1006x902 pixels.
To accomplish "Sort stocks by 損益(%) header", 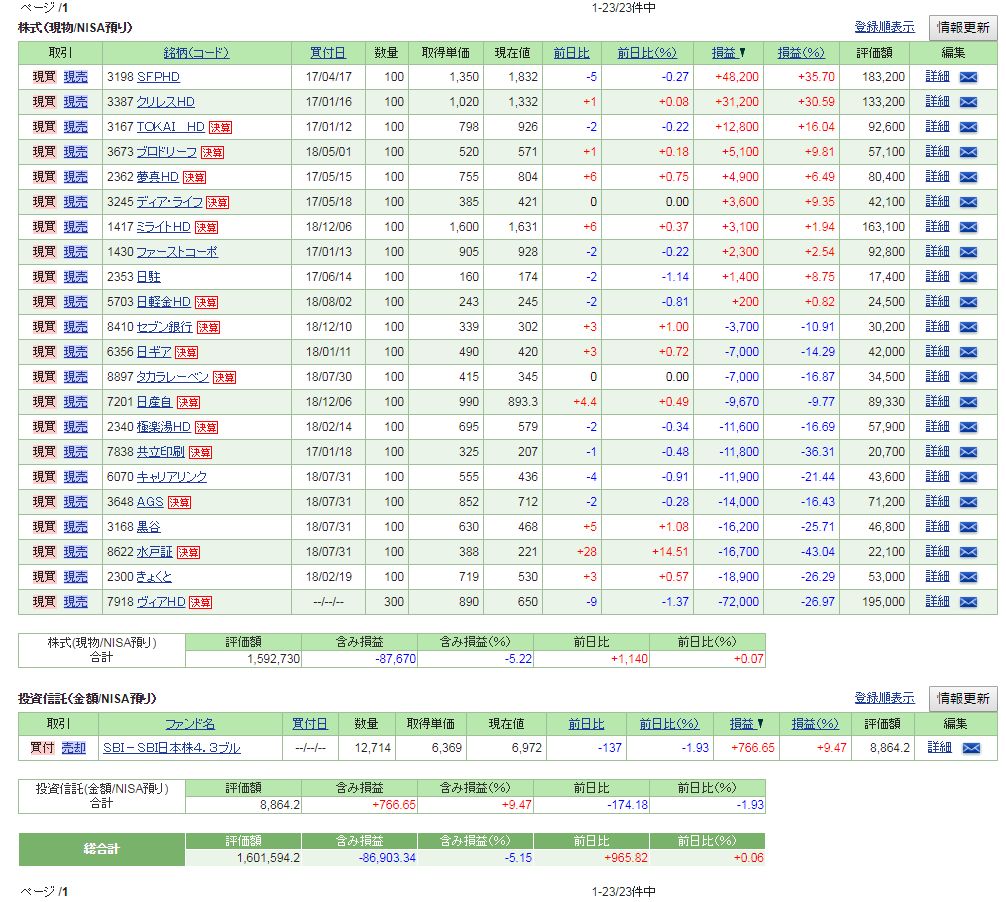I will pyautogui.click(x=801, y=53).
